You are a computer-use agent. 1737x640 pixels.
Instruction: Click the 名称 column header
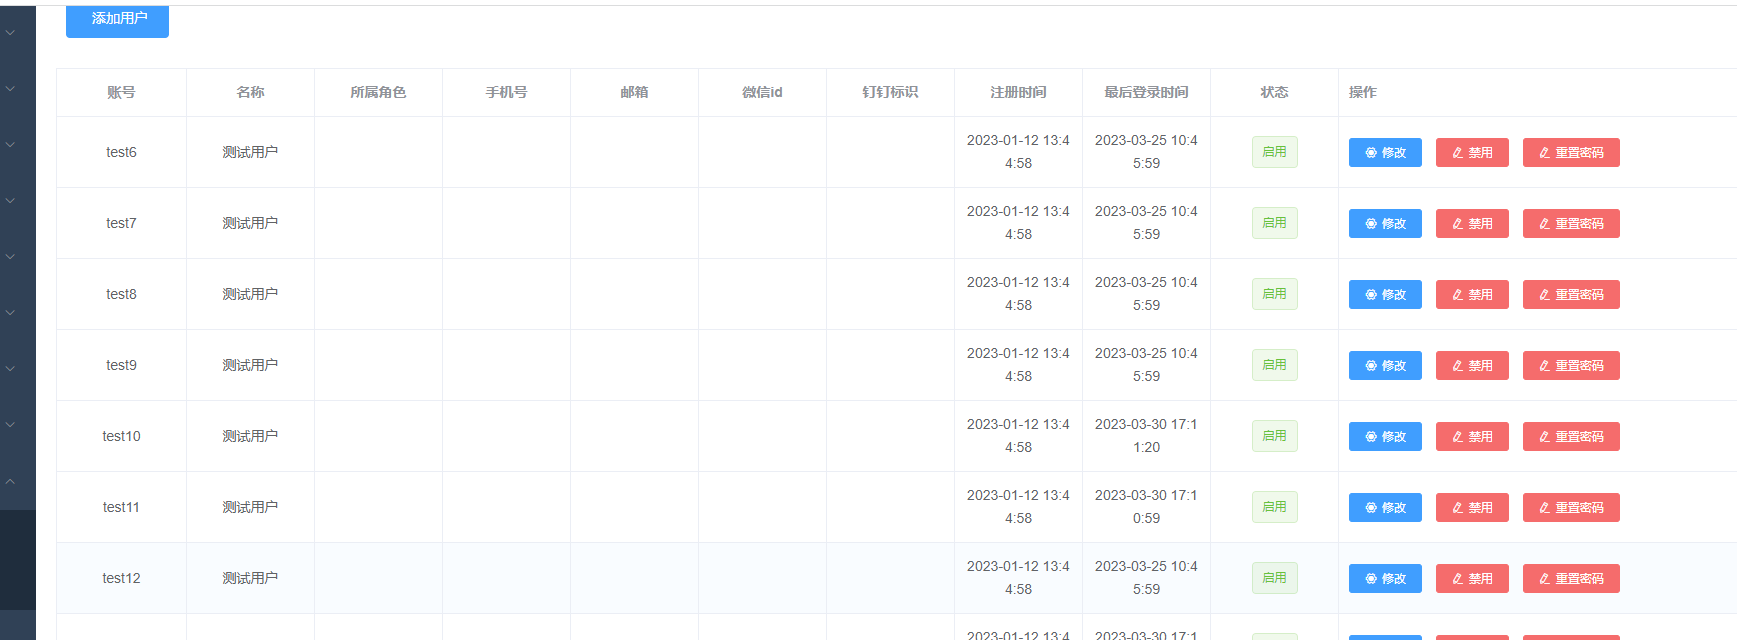[250, 92]
